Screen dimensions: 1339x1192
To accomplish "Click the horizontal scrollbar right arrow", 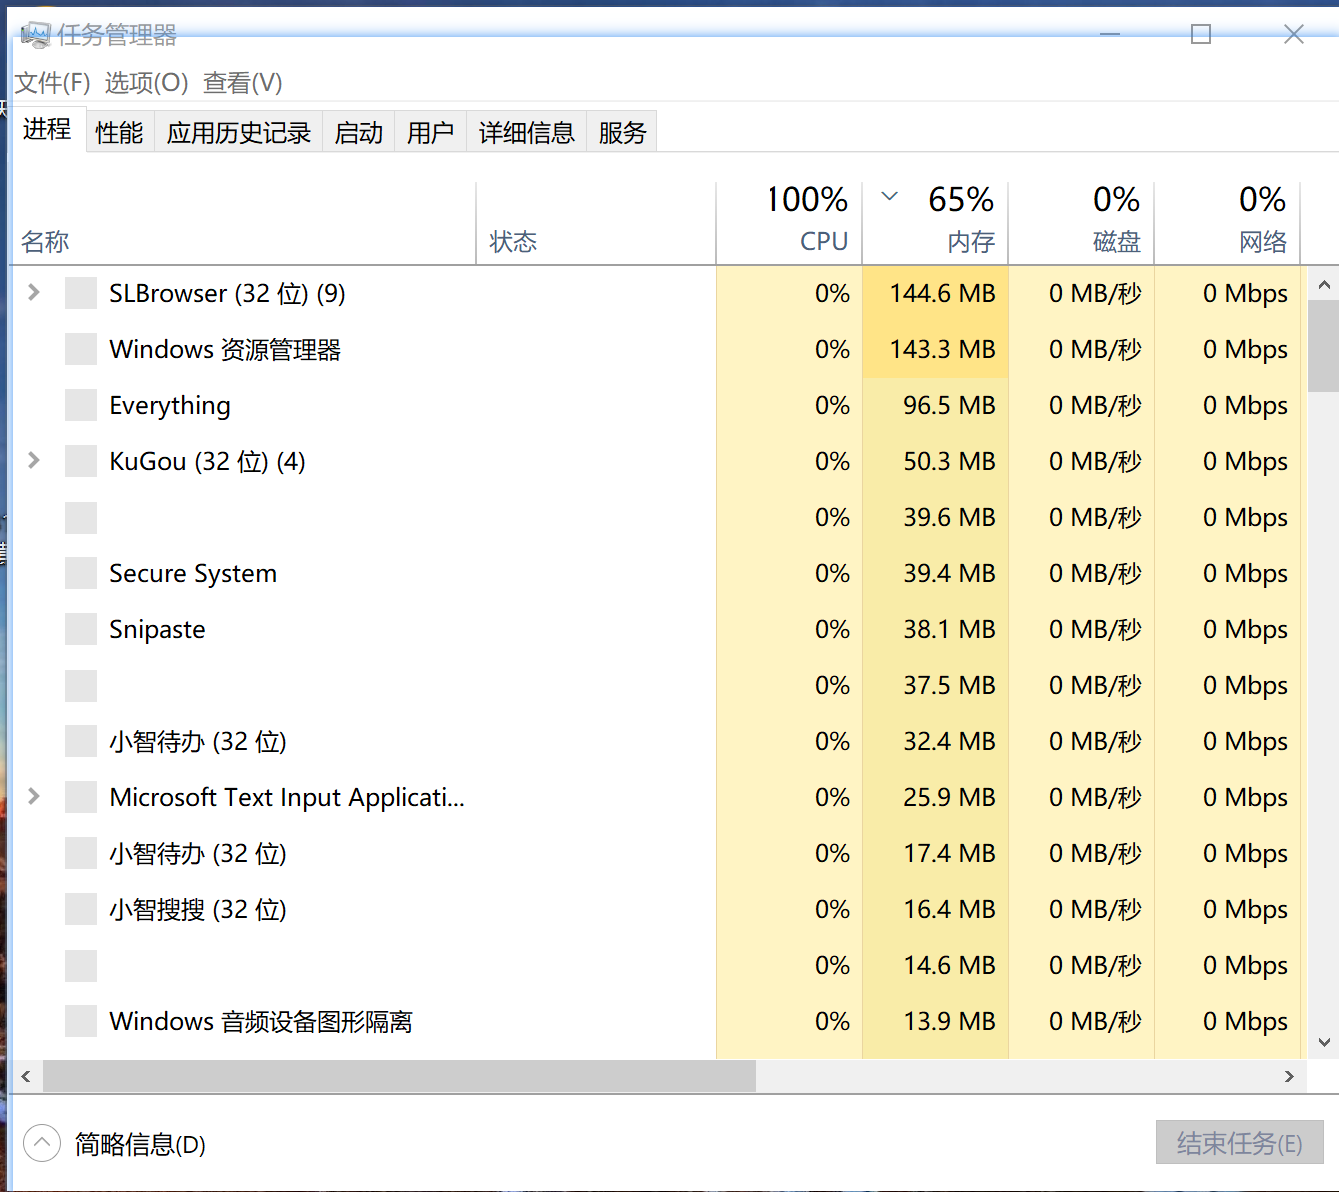I will [x=1289, y=1076].
